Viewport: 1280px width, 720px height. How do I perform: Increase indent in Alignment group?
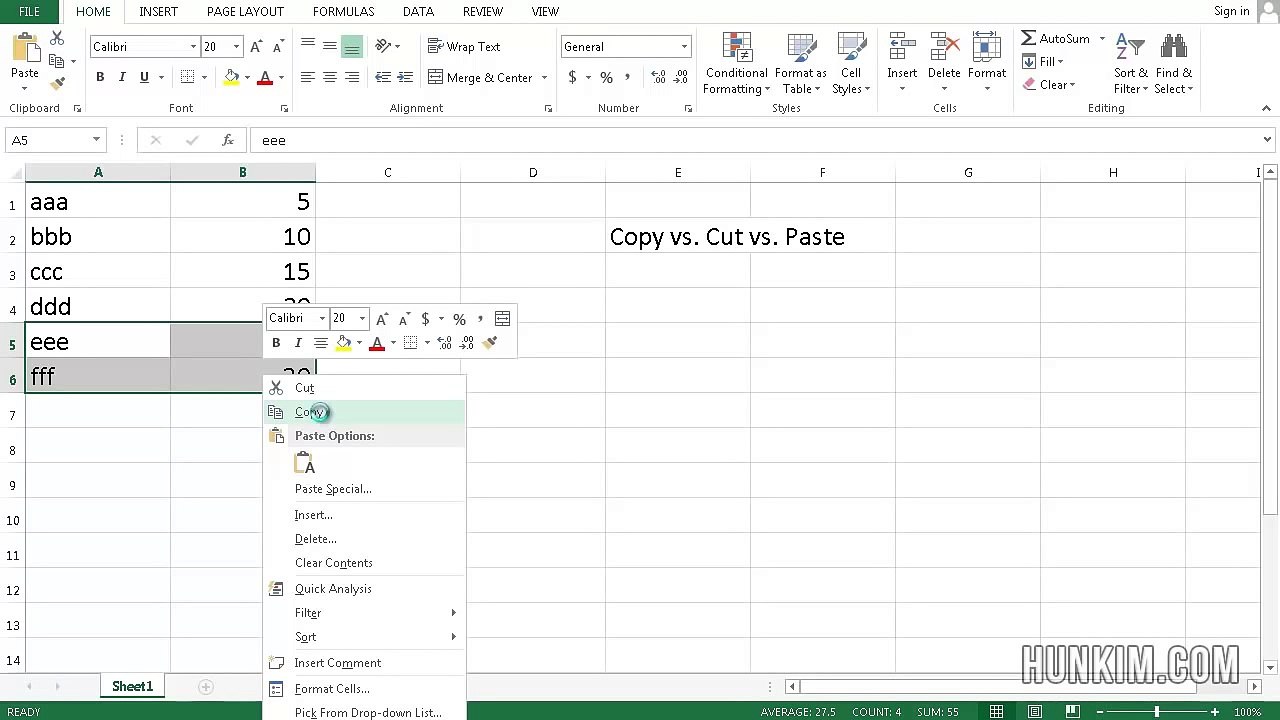[x=405, y=77]
